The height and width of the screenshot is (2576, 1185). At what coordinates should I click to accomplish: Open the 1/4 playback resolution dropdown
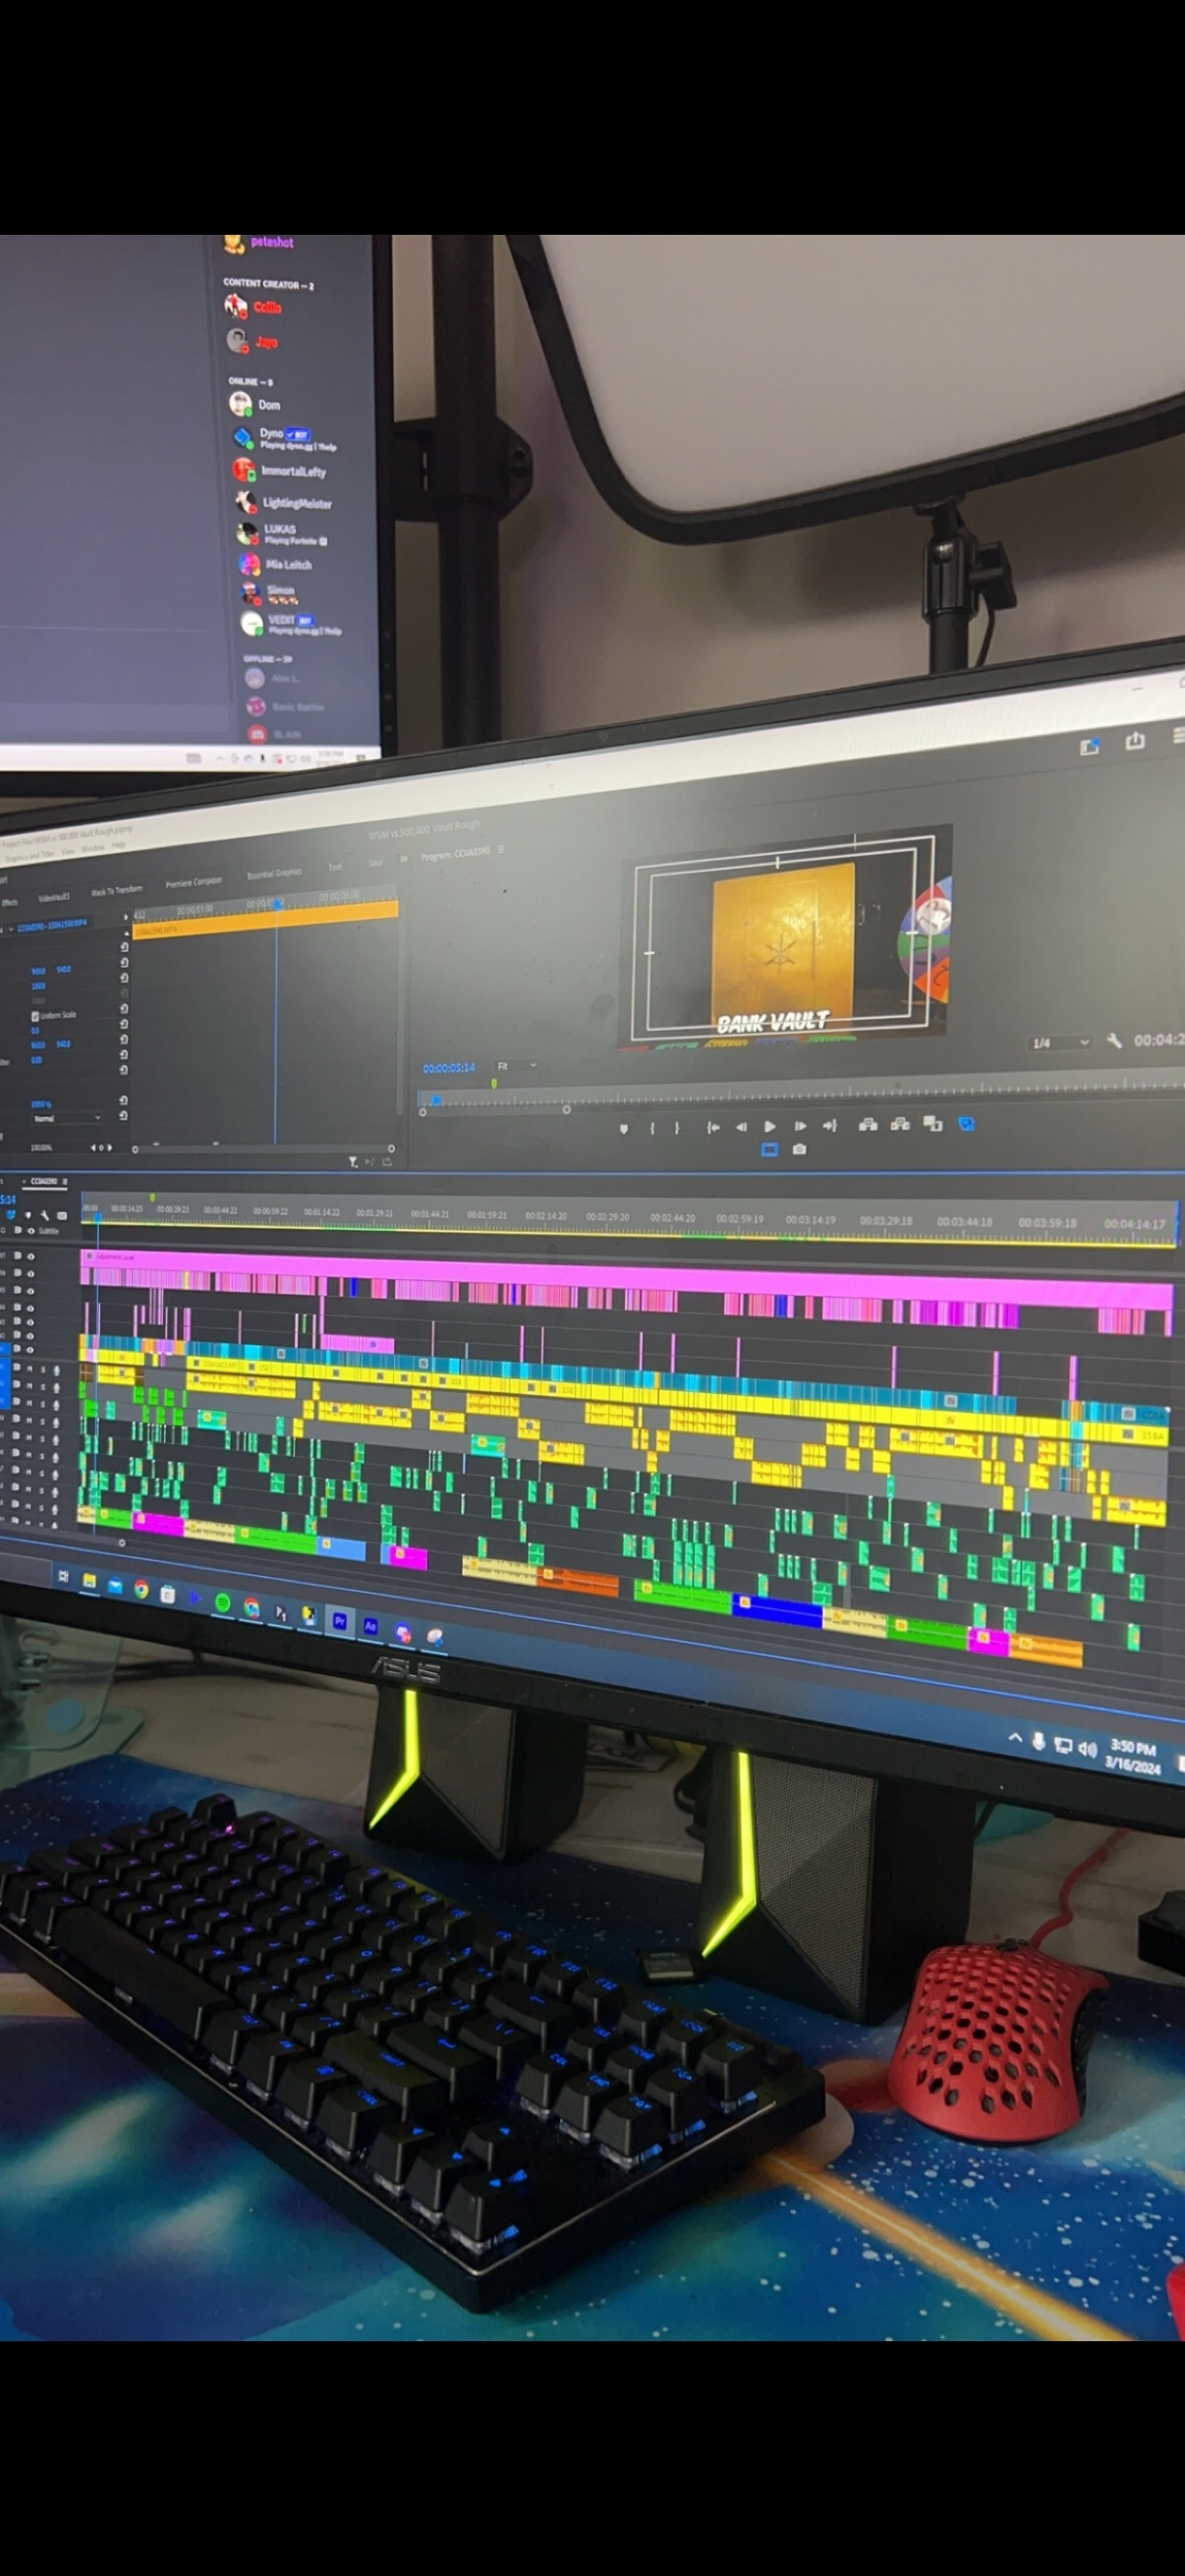click(x=1060, y=1043)
